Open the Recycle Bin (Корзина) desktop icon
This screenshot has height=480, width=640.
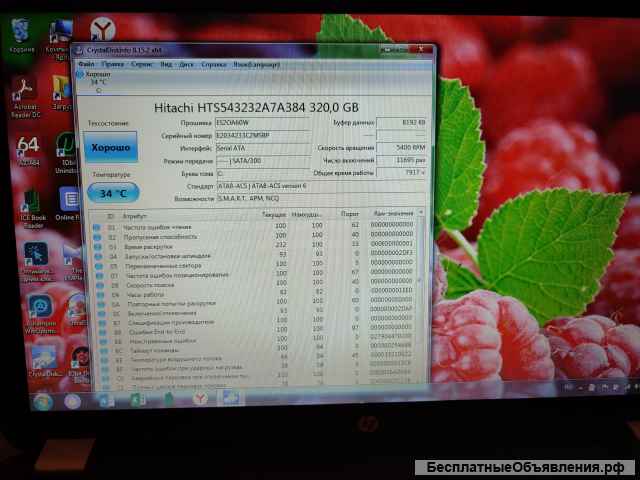tap(20, 35)
